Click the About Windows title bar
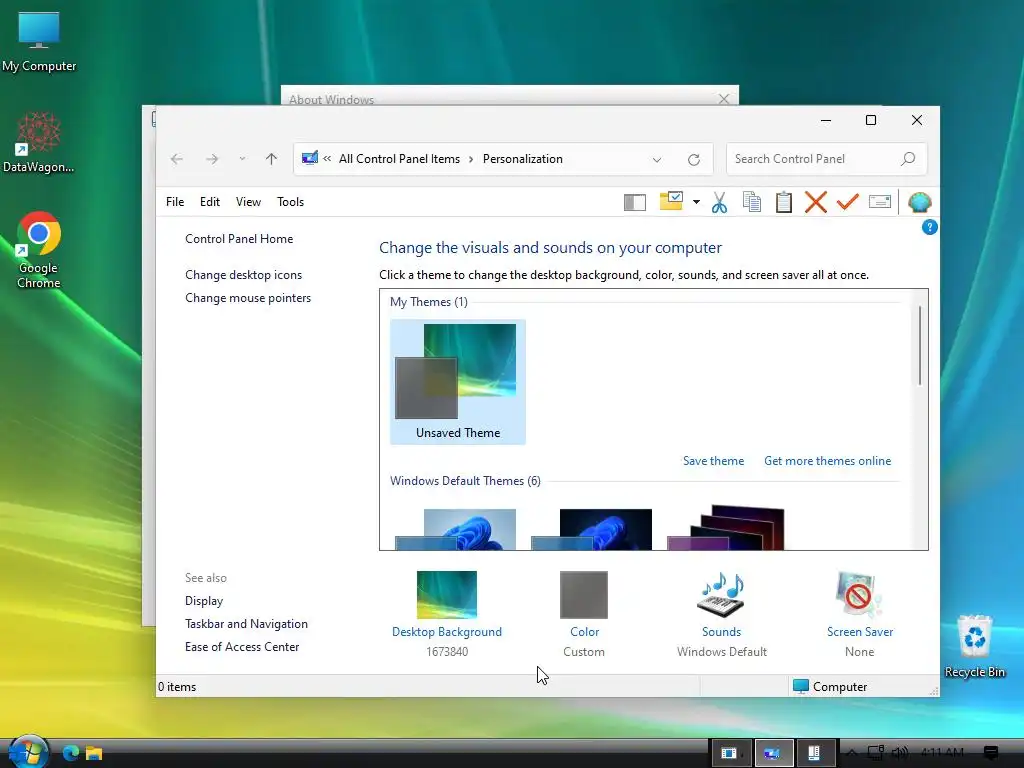 point(509,97)
